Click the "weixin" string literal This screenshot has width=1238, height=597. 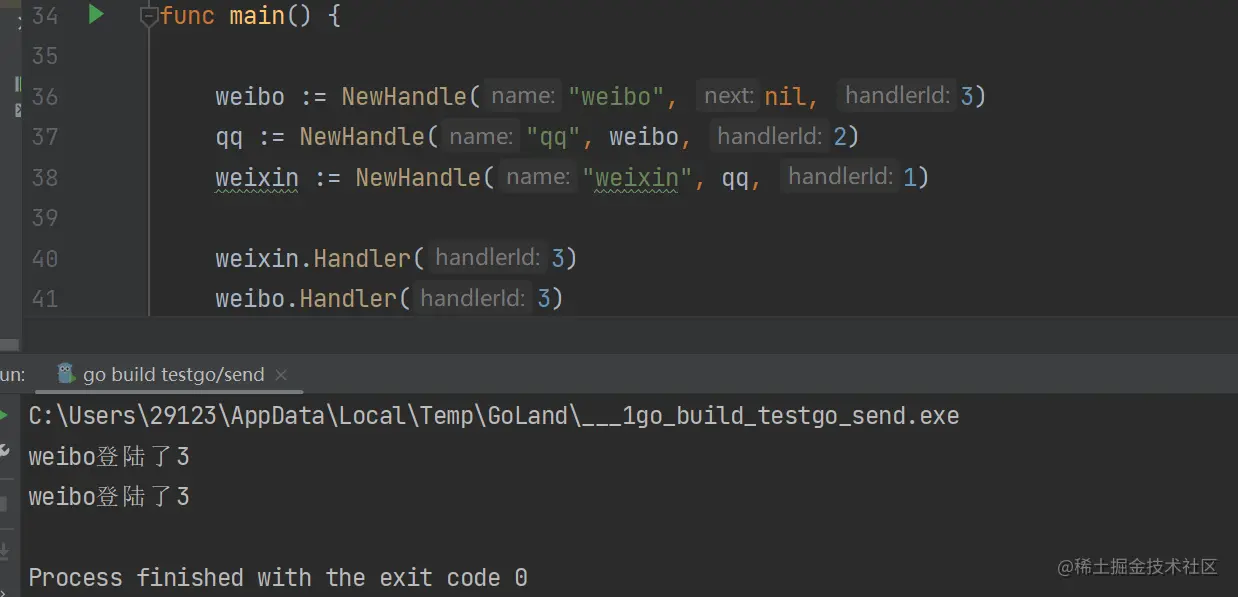click(x=637, y=178)
